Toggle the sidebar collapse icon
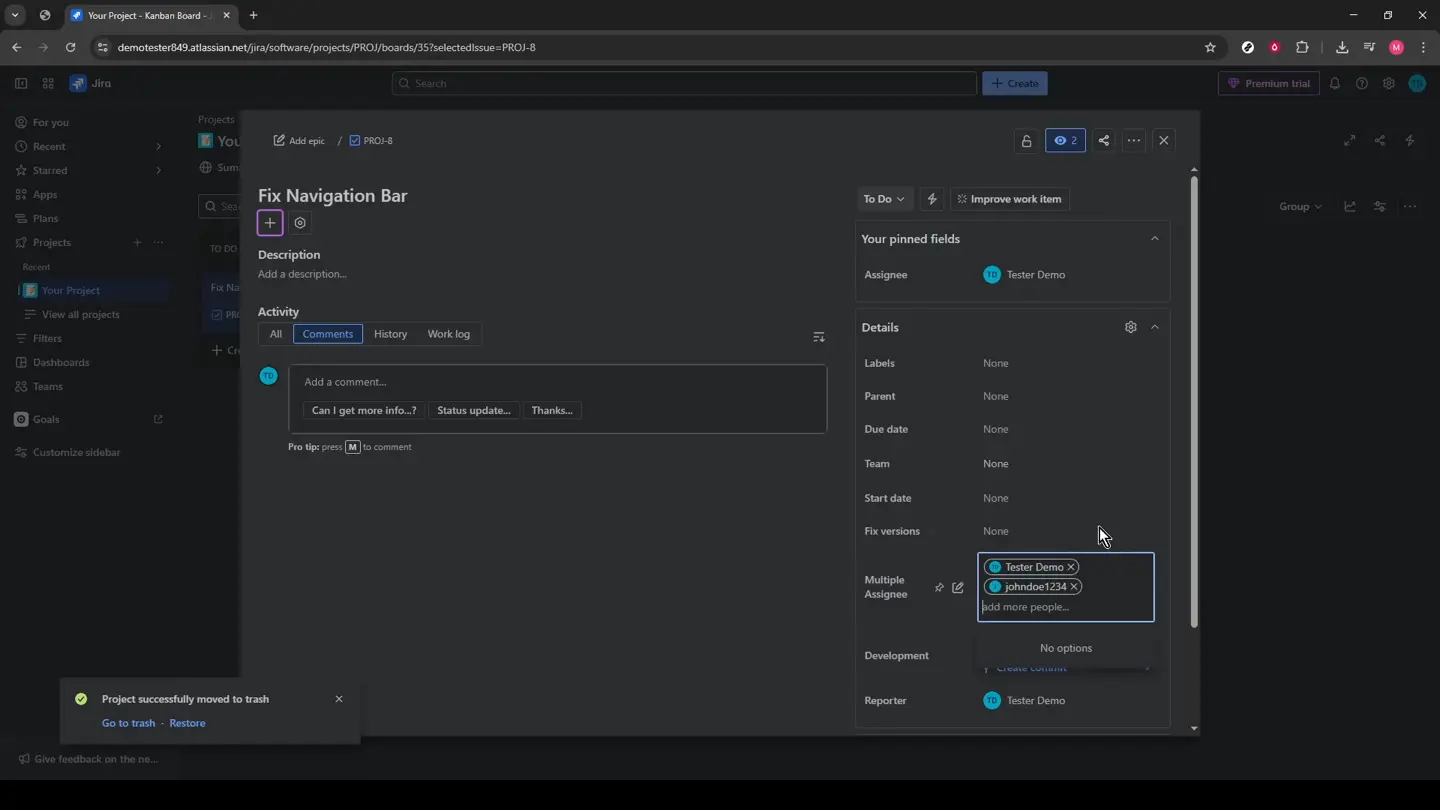 pos(21,84)
